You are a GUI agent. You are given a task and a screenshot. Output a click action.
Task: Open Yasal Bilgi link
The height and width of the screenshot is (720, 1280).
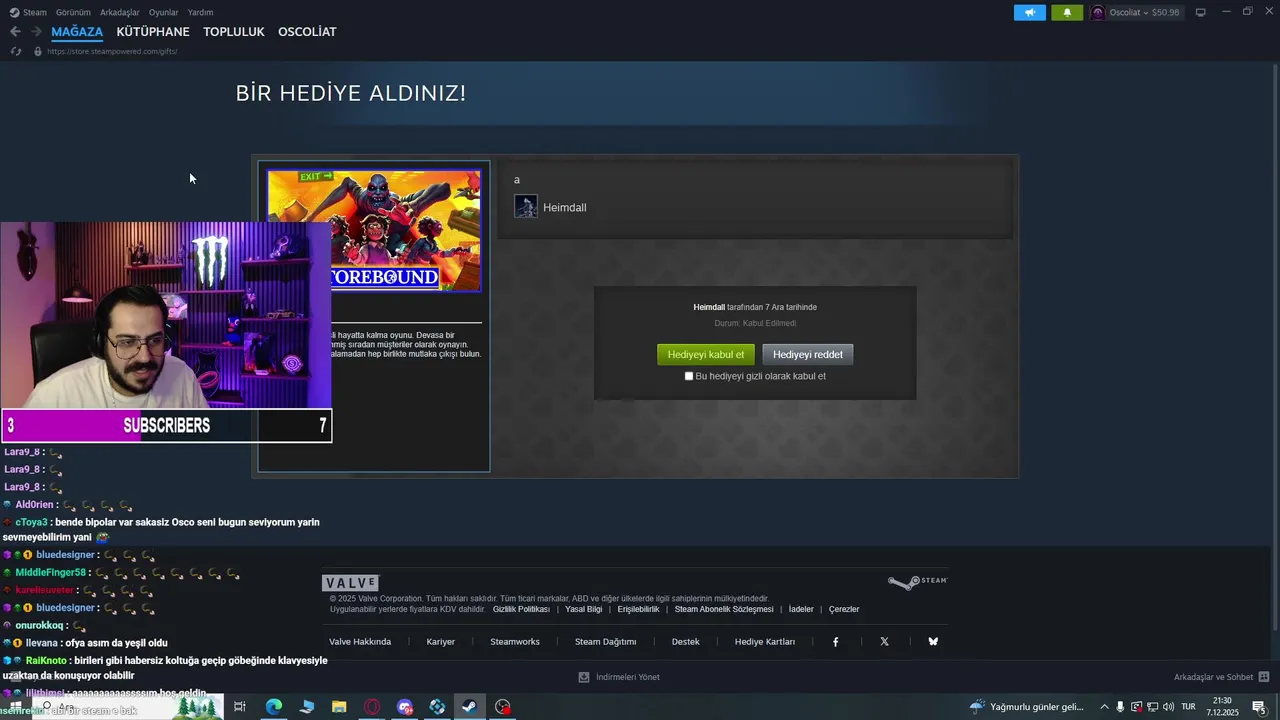pyautogui.click(x=583, y=609)
